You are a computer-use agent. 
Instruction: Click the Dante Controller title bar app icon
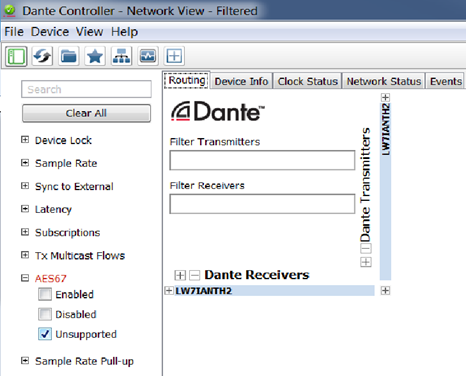[9, 11]
